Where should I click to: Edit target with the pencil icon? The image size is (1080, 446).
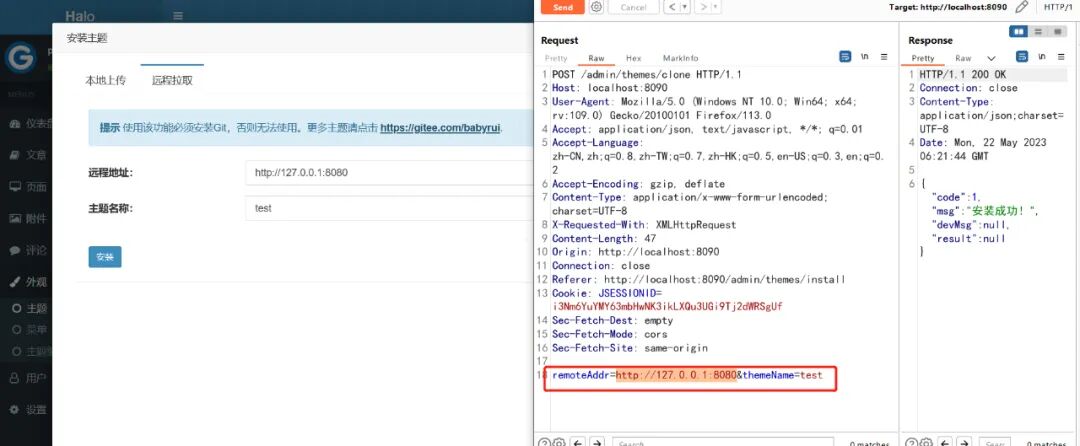[x=1021, y=7]
